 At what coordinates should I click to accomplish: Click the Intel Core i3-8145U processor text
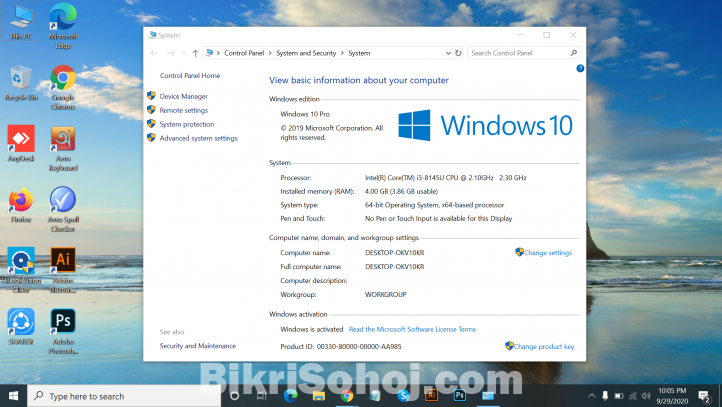point(445,178)
